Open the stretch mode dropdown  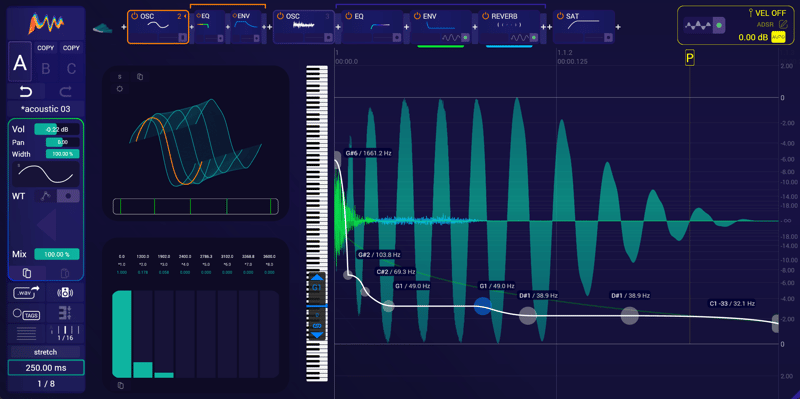pos(45,352)
